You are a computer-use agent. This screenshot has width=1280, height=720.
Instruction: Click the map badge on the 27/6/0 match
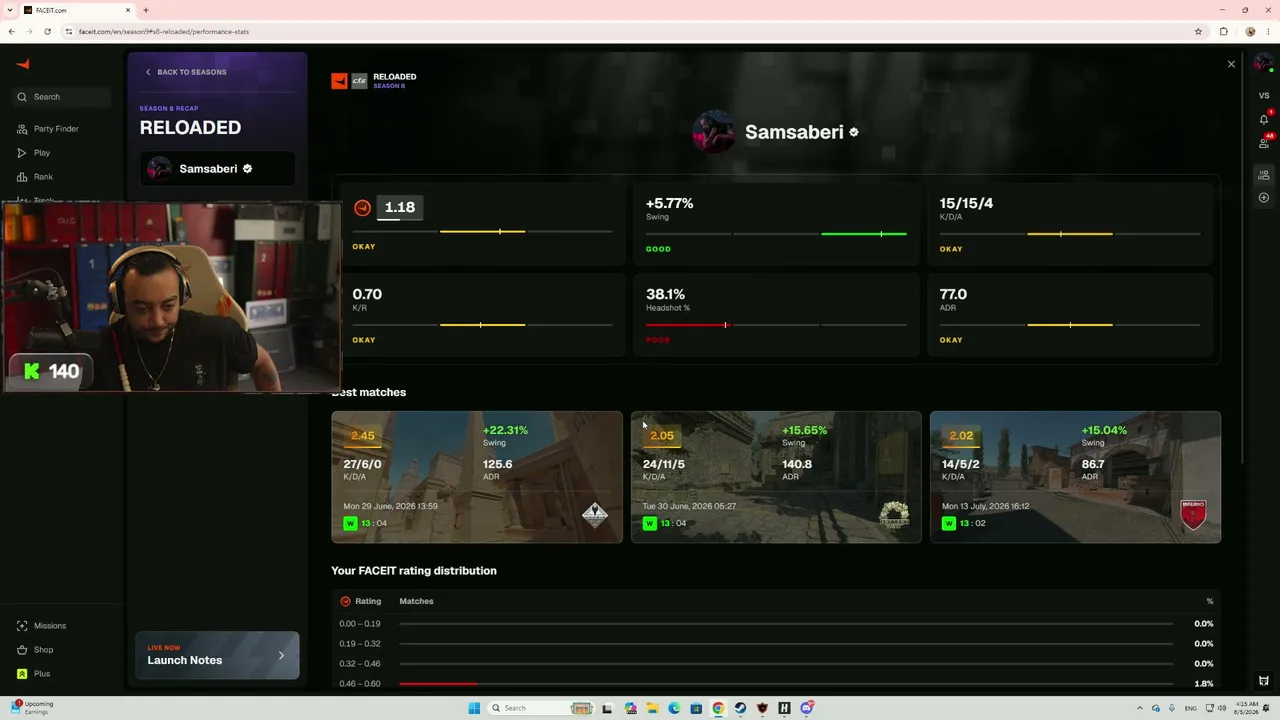(x=595, y=515)
